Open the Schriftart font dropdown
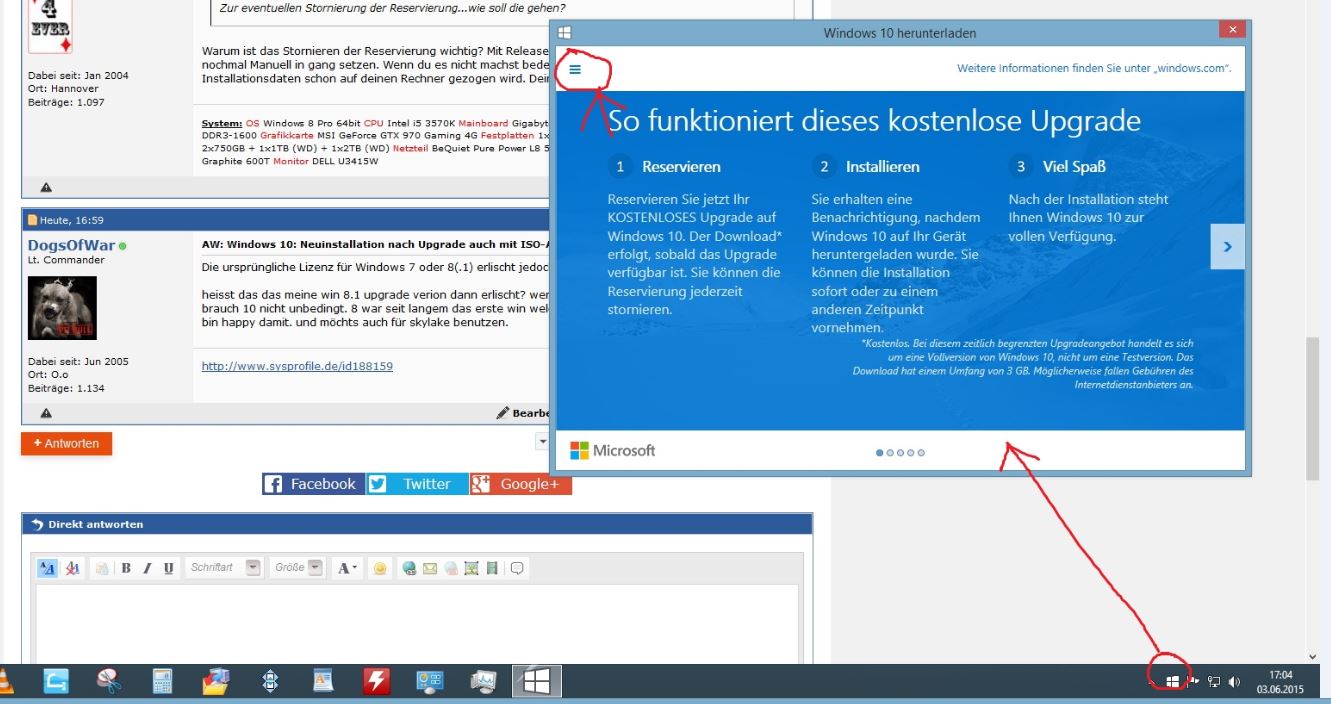 coord(224,568)
